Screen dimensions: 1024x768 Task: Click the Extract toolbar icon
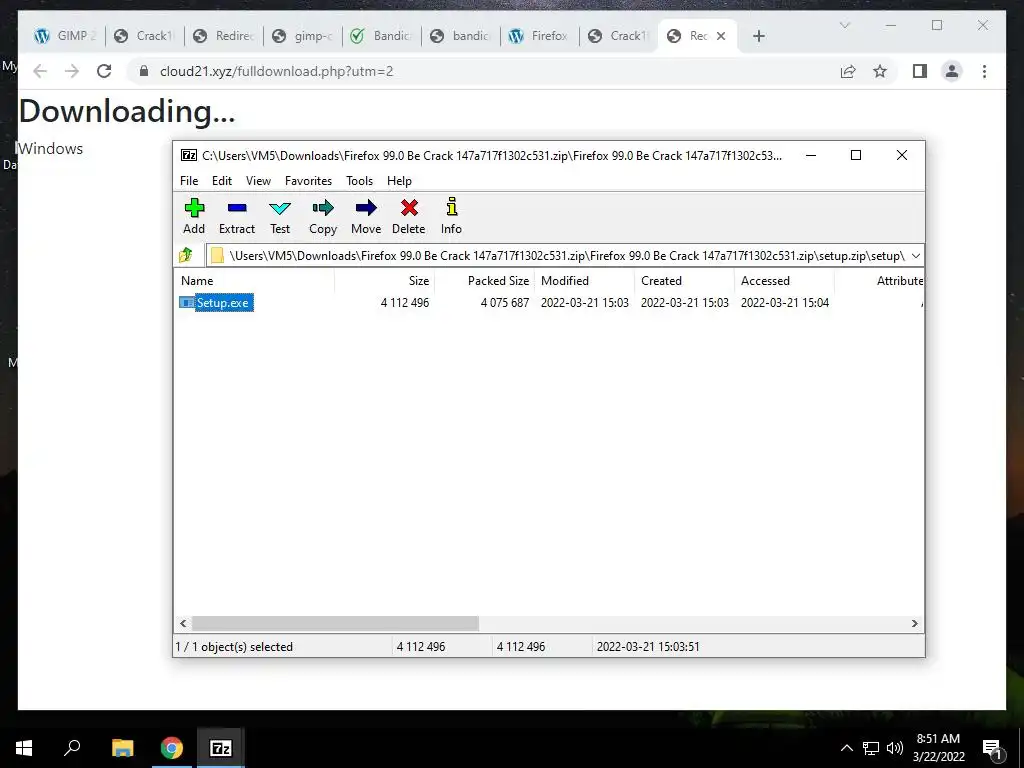tap(236, 216)
